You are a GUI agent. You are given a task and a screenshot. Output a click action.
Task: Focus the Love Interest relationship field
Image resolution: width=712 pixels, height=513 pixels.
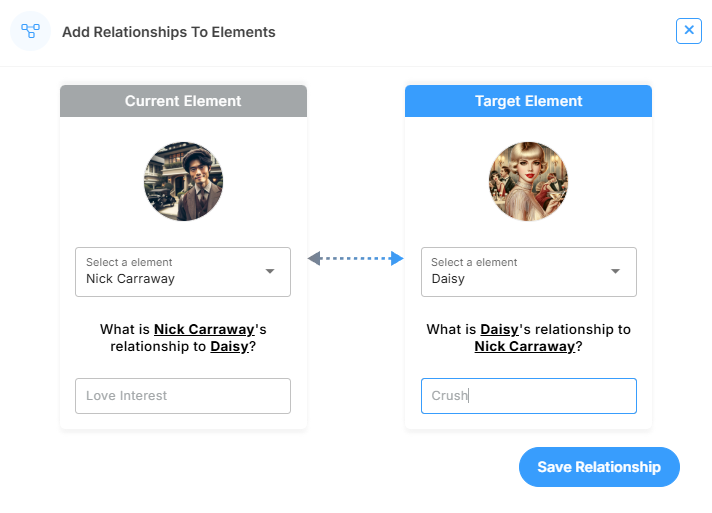pos(183,396)
